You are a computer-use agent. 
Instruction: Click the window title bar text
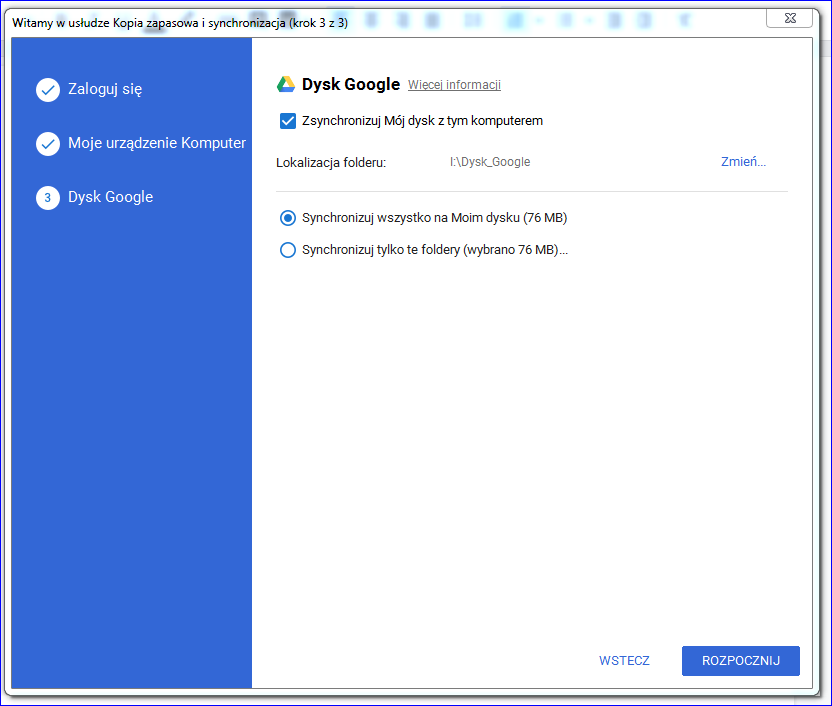pyautogui.click(x=180, y=22)
